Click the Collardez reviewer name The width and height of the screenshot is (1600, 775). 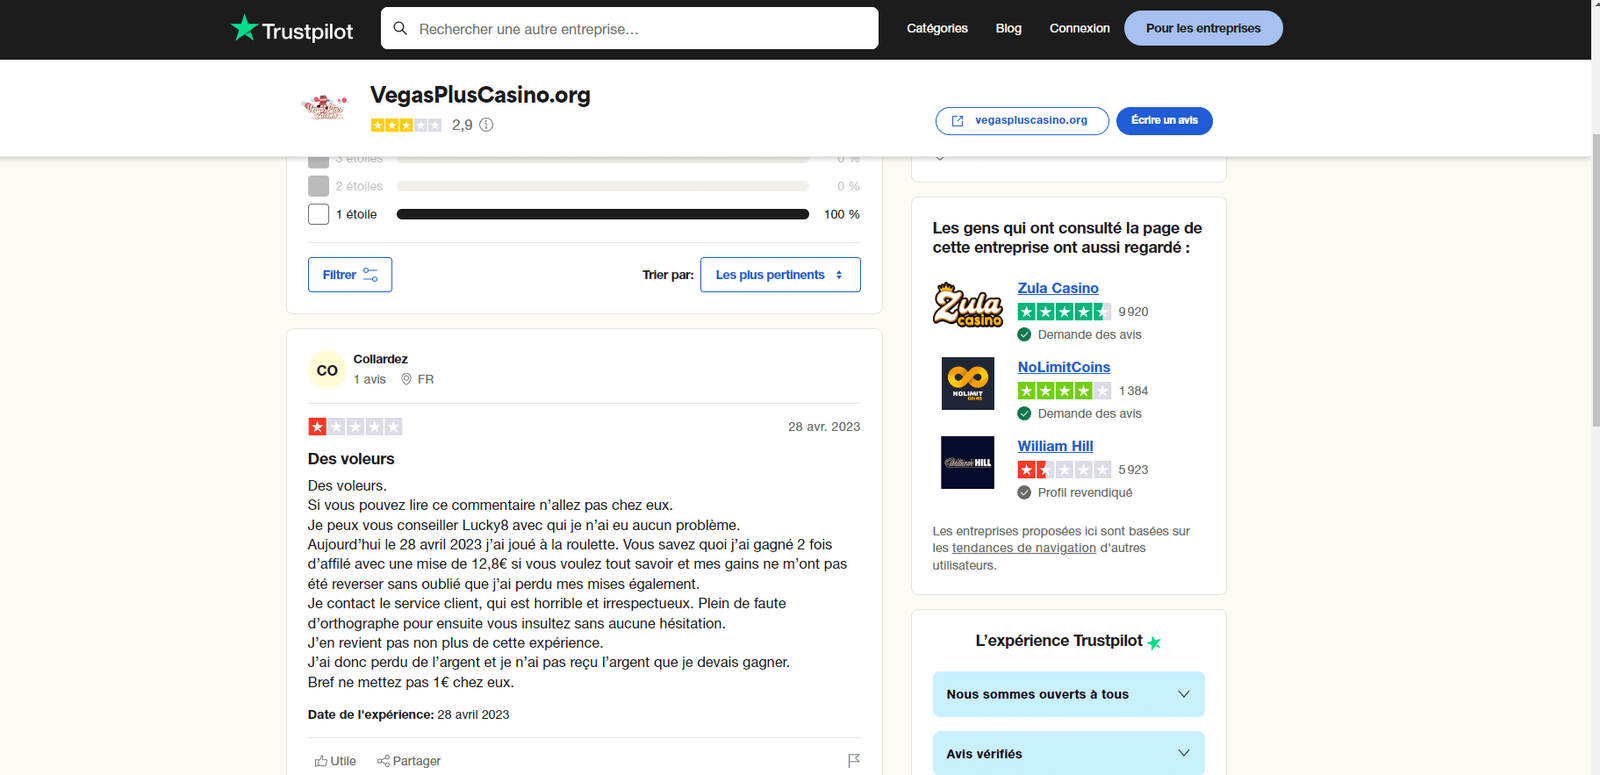pyautogui.click(x=380, y=359)
